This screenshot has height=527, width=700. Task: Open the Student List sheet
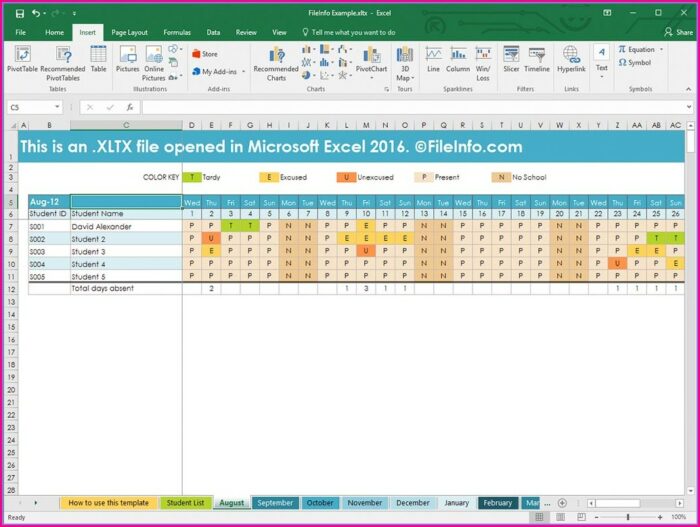185,503
